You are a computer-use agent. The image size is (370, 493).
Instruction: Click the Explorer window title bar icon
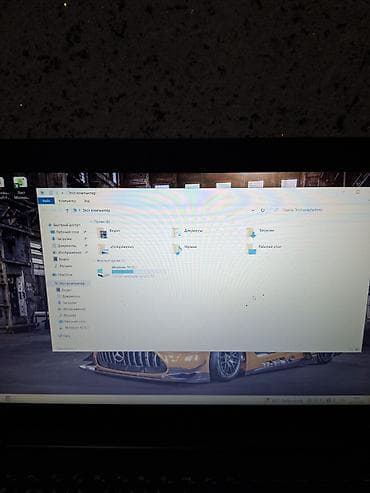pos(42,193)
